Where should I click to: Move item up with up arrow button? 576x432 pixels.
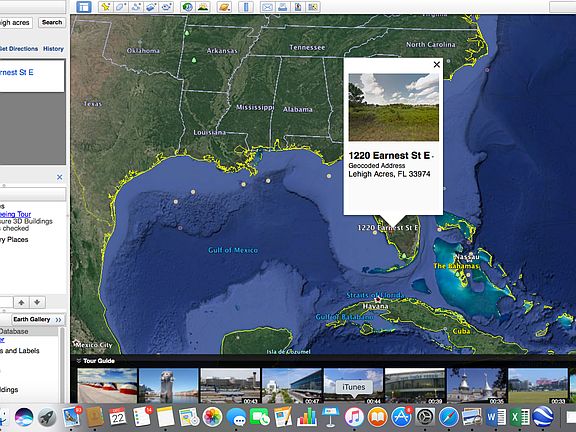(21, 302)
